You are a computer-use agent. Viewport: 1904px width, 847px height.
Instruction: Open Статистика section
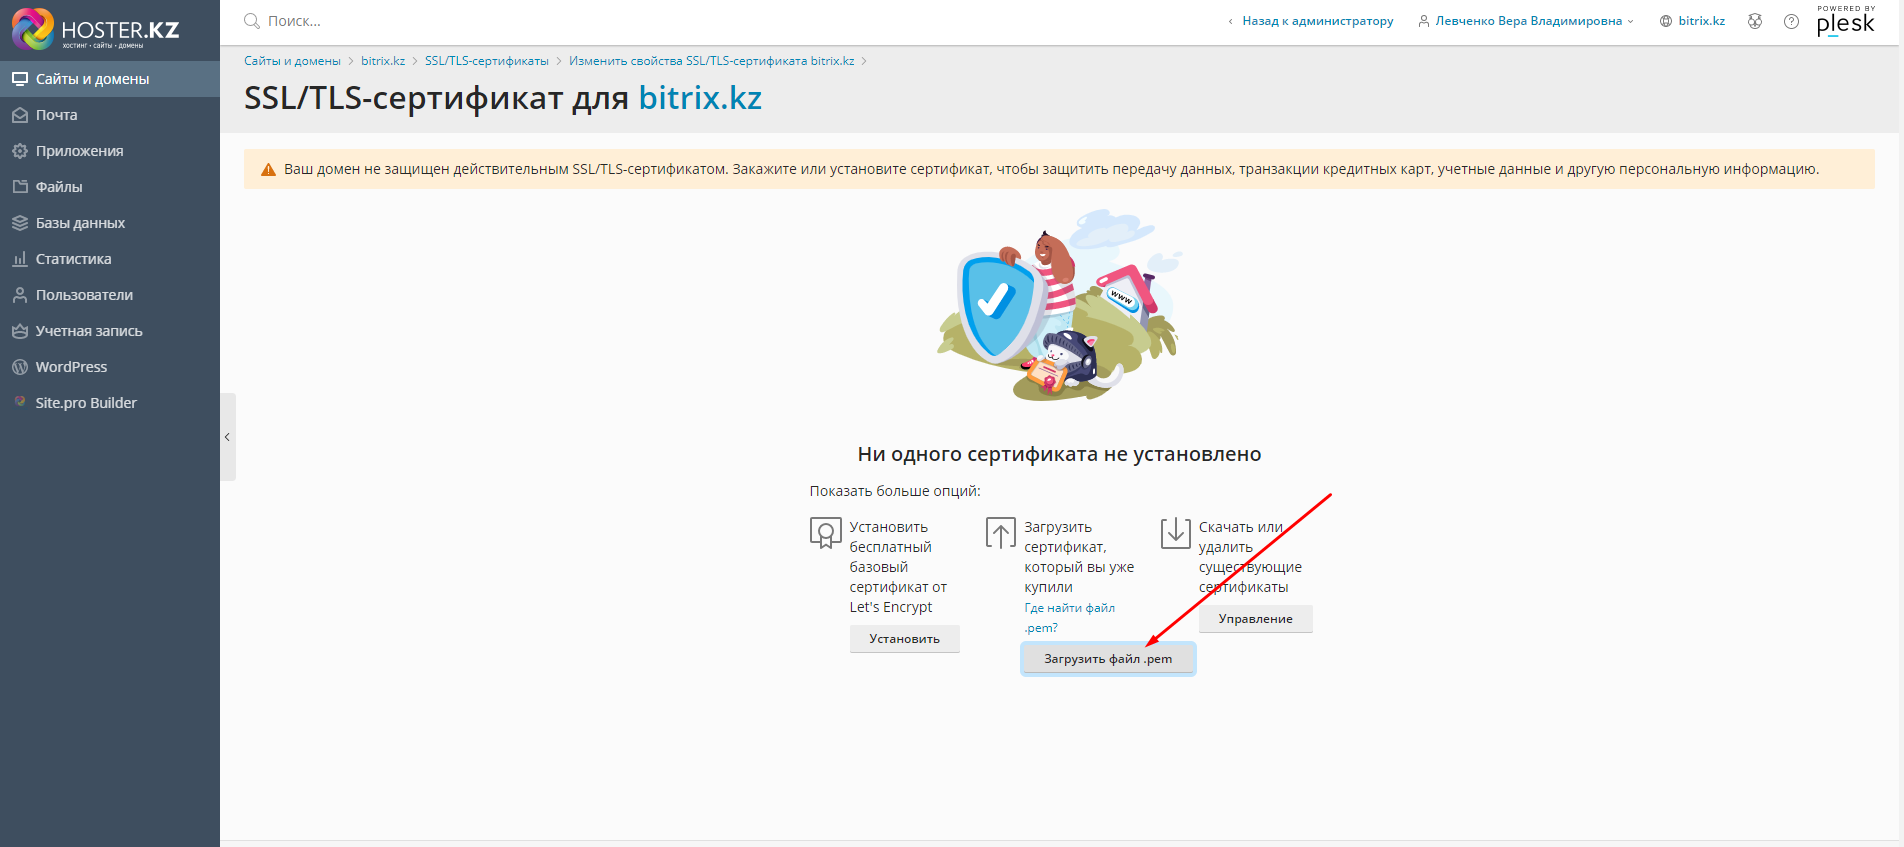pos(110,259)
